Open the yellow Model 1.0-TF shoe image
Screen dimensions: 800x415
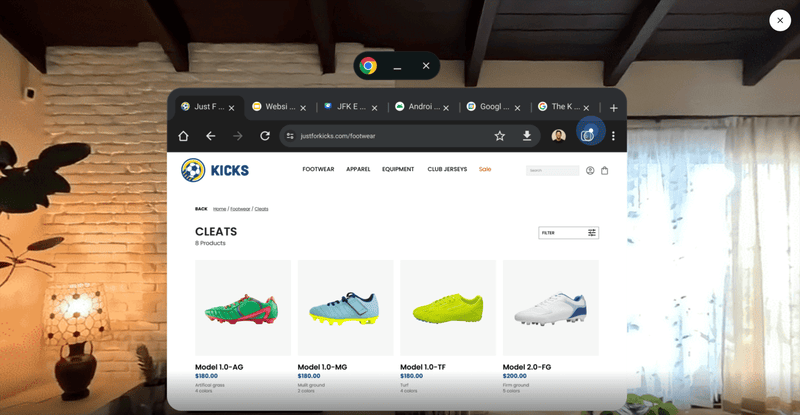(x=448, y=308)
